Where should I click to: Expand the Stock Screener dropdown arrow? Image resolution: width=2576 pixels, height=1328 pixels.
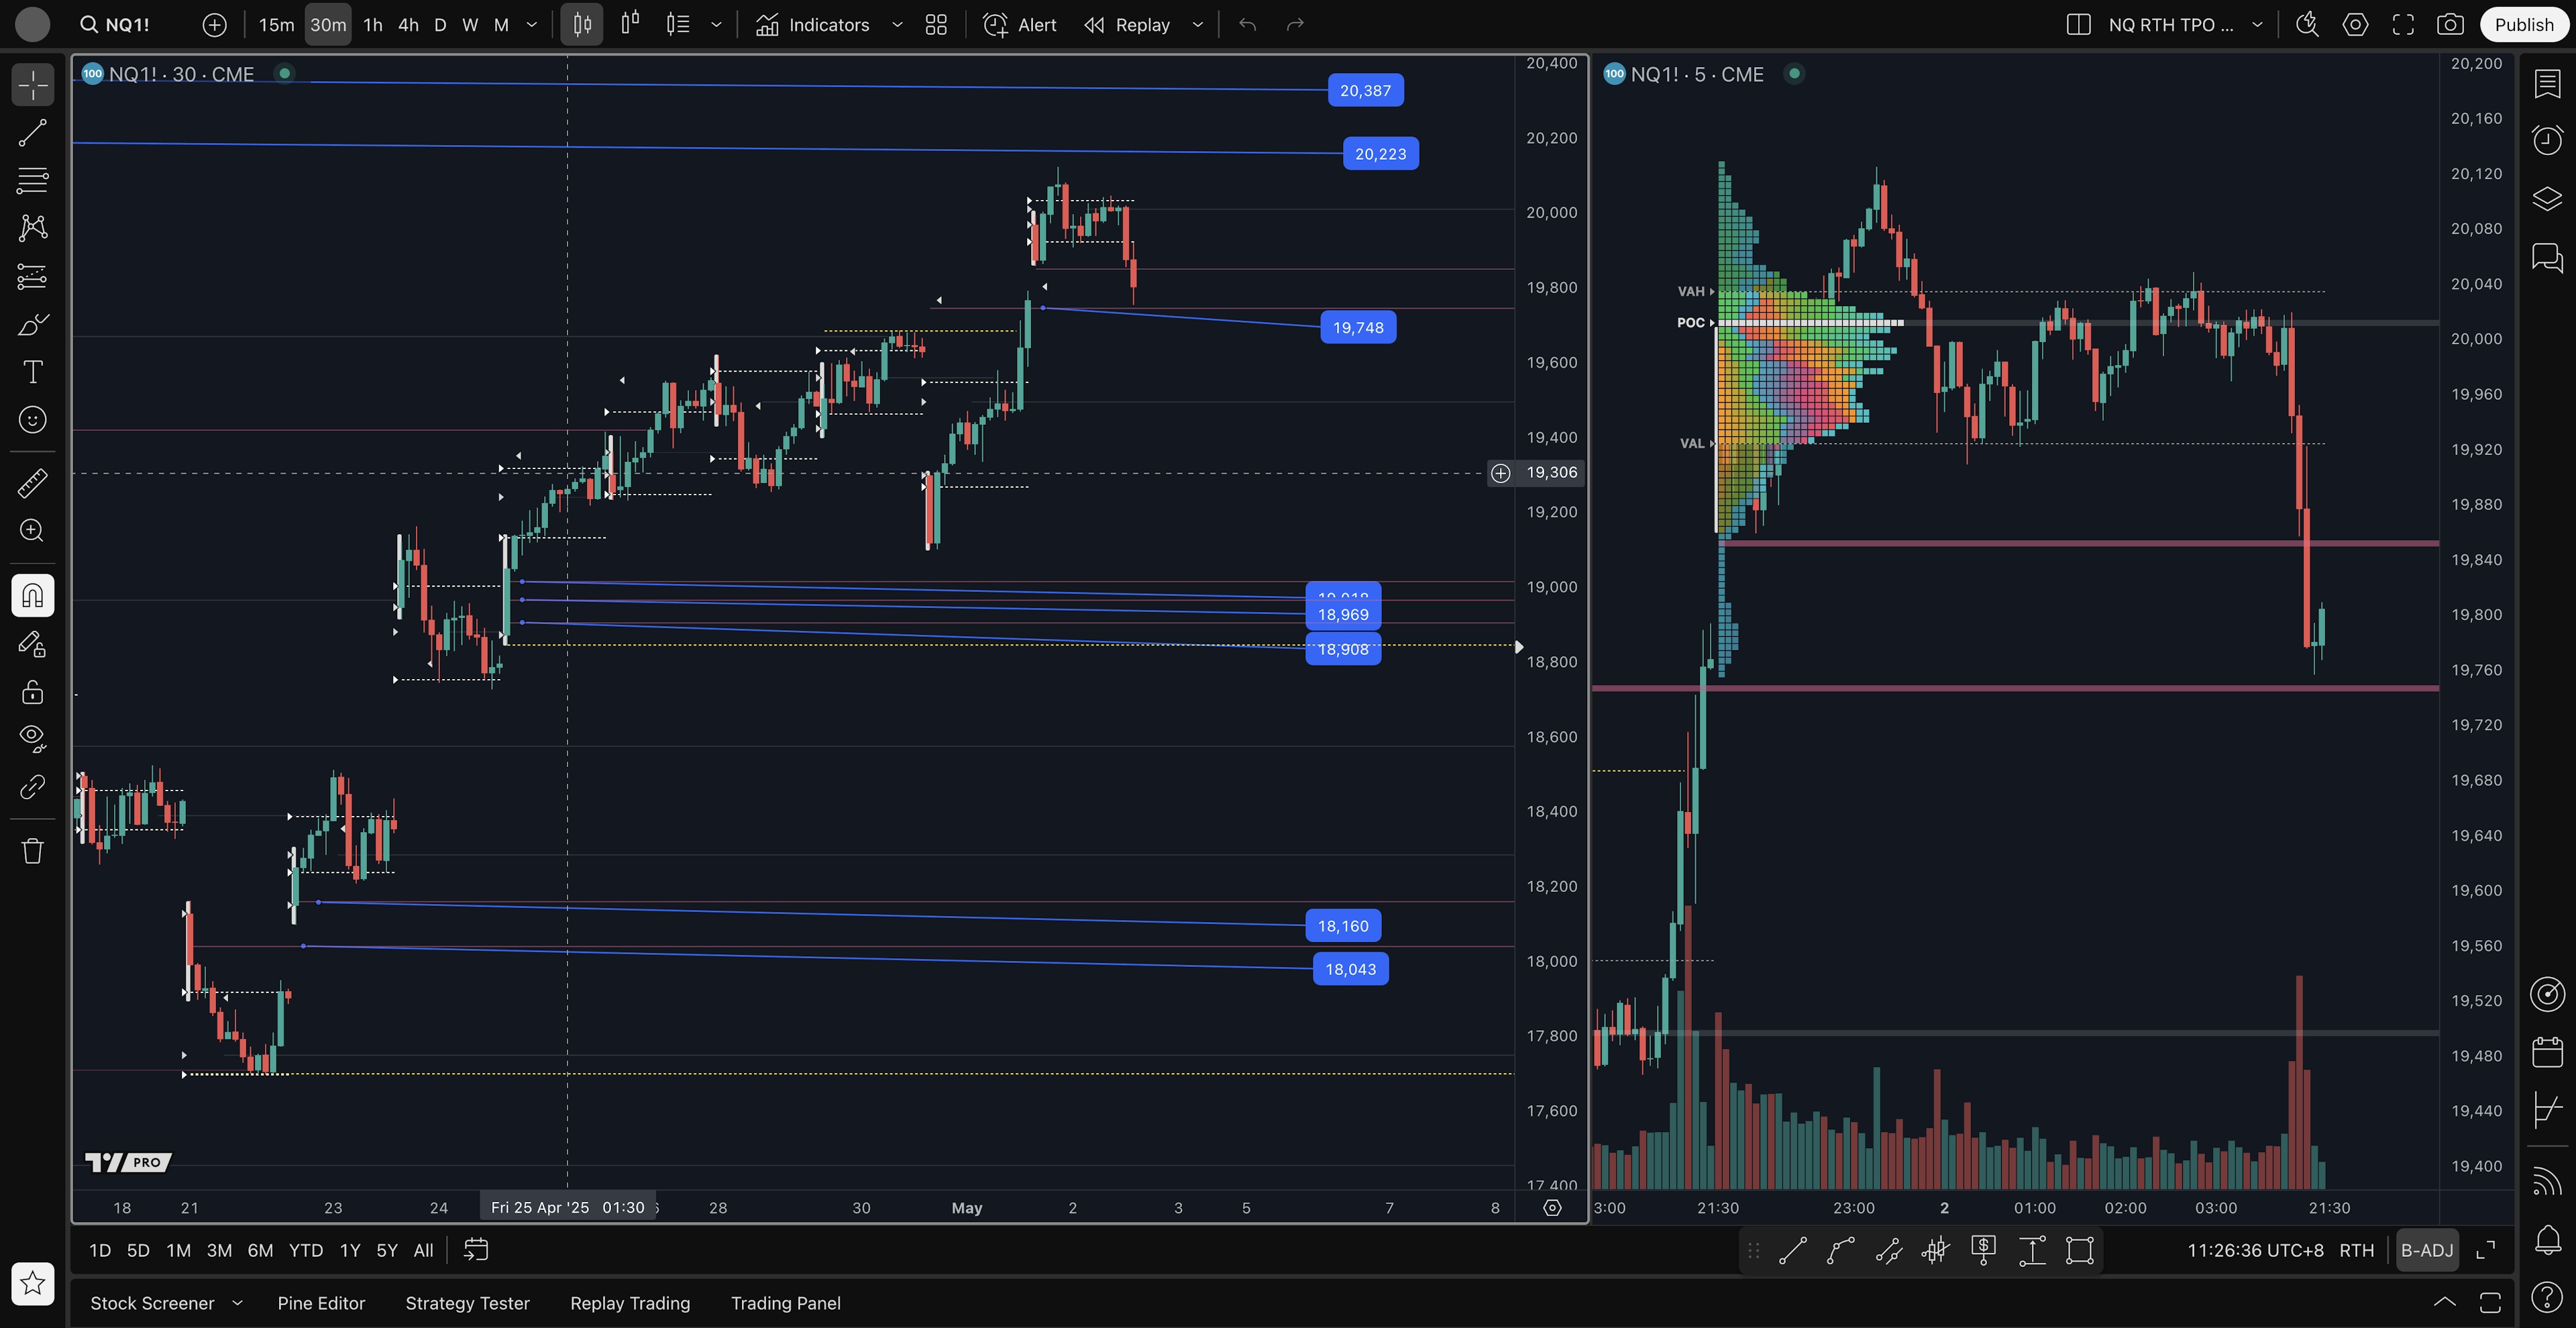coord(237,1303)
